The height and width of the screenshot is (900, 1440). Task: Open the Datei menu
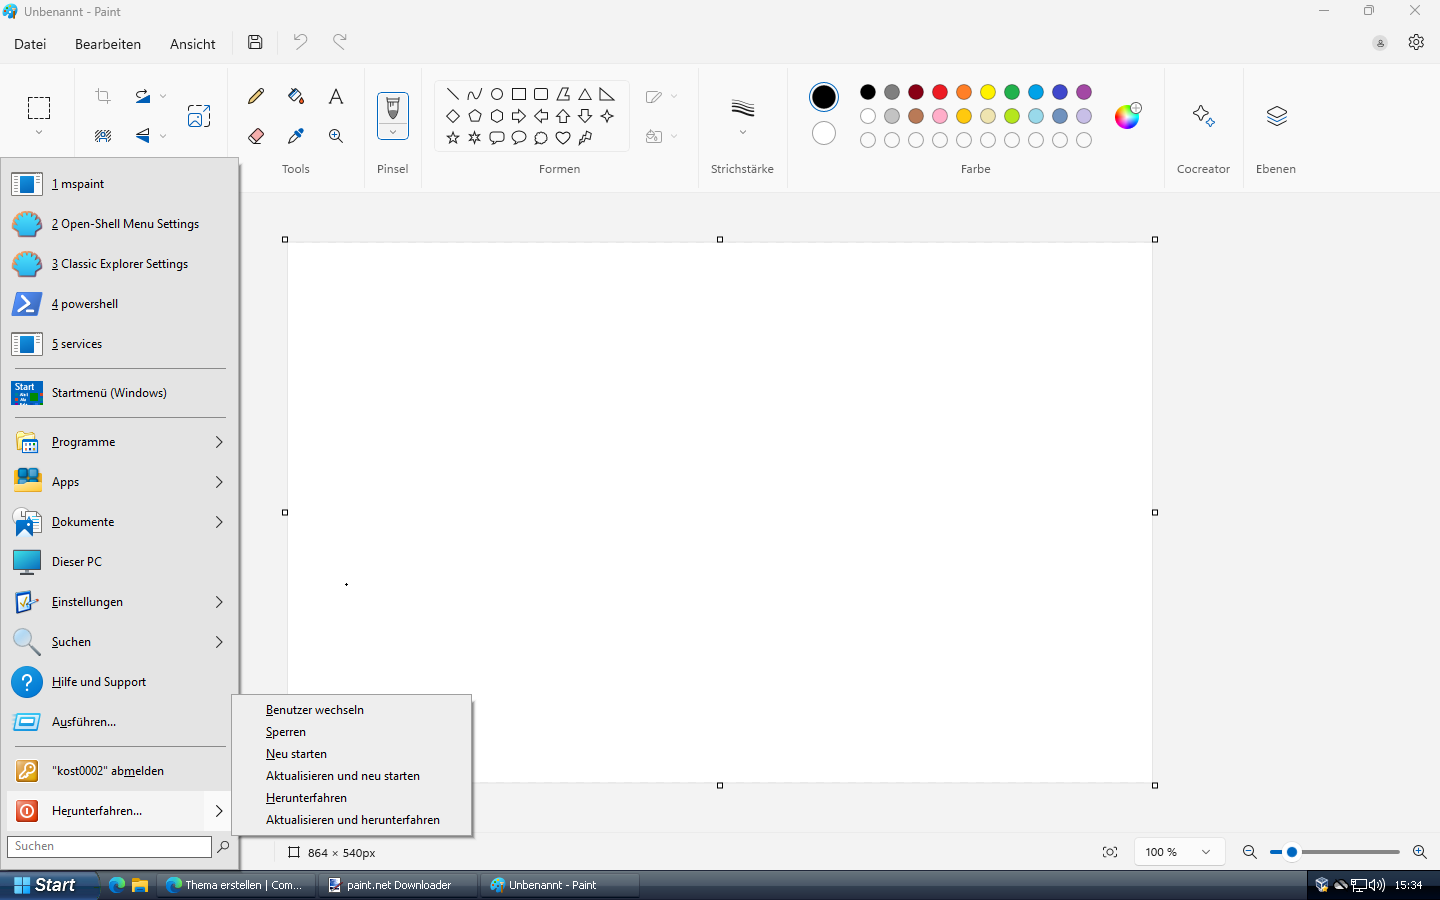30,44
